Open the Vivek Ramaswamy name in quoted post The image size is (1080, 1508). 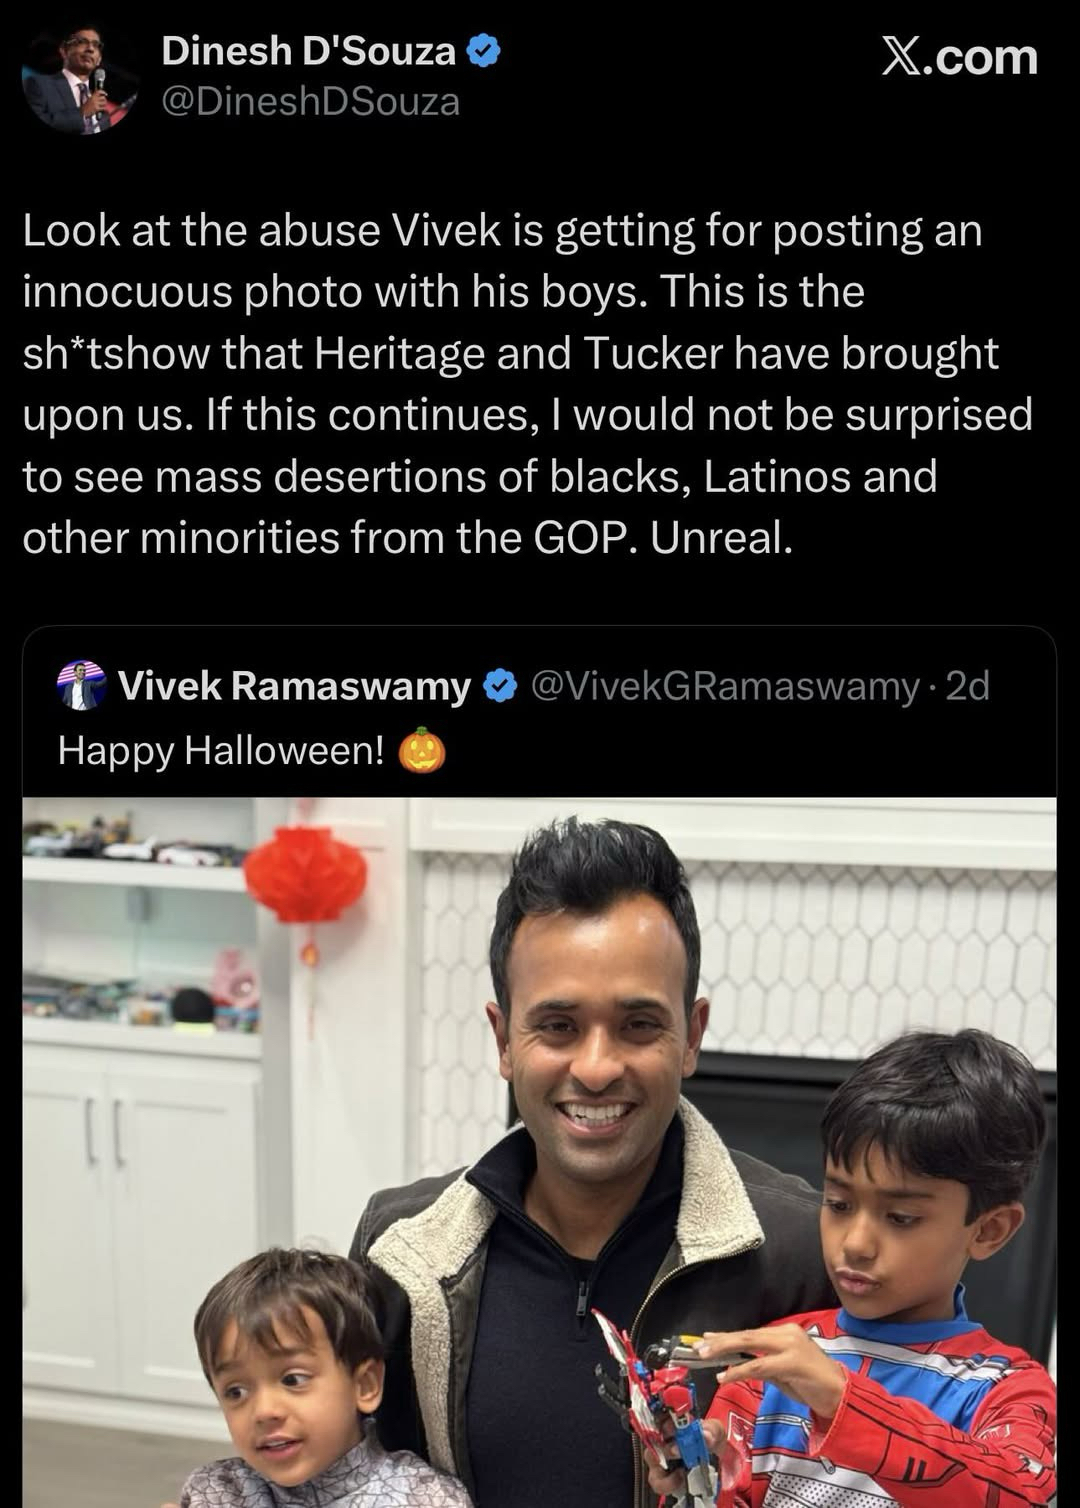[x=294, y=687]
